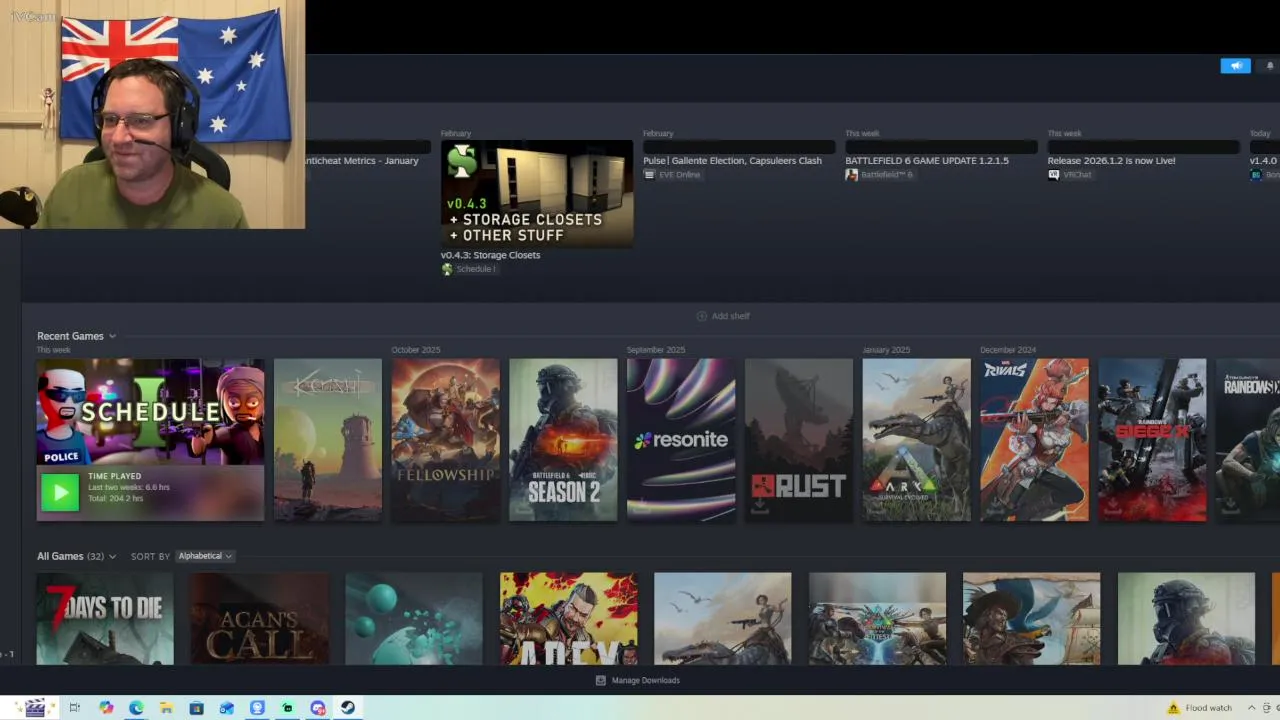The height and width of the screenshot is (720, 1280).
Task: Click the Storage Closets news banner image
Action: pos(537,193)
